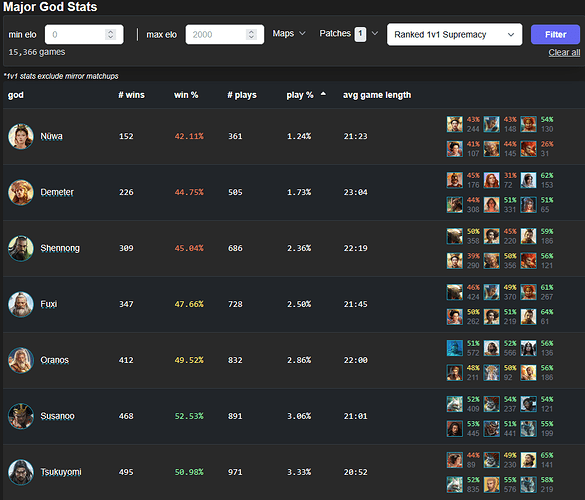Click Oranos's god portrait icon
Screen dimensions: 585x500
tap(21, 360)
